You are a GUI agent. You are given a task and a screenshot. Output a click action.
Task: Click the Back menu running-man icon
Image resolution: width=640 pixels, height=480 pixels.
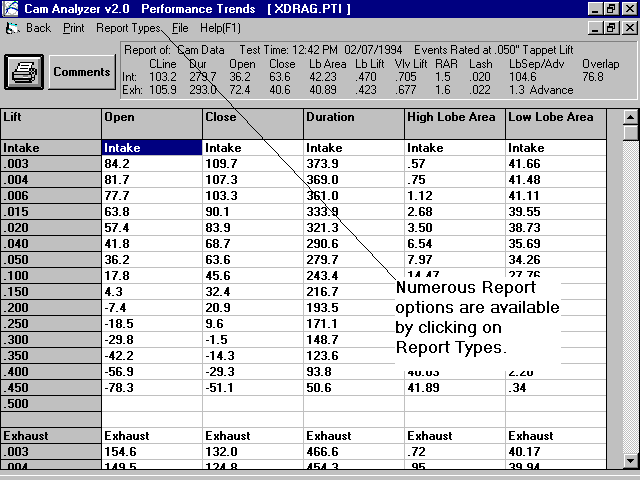click(13, 28)
